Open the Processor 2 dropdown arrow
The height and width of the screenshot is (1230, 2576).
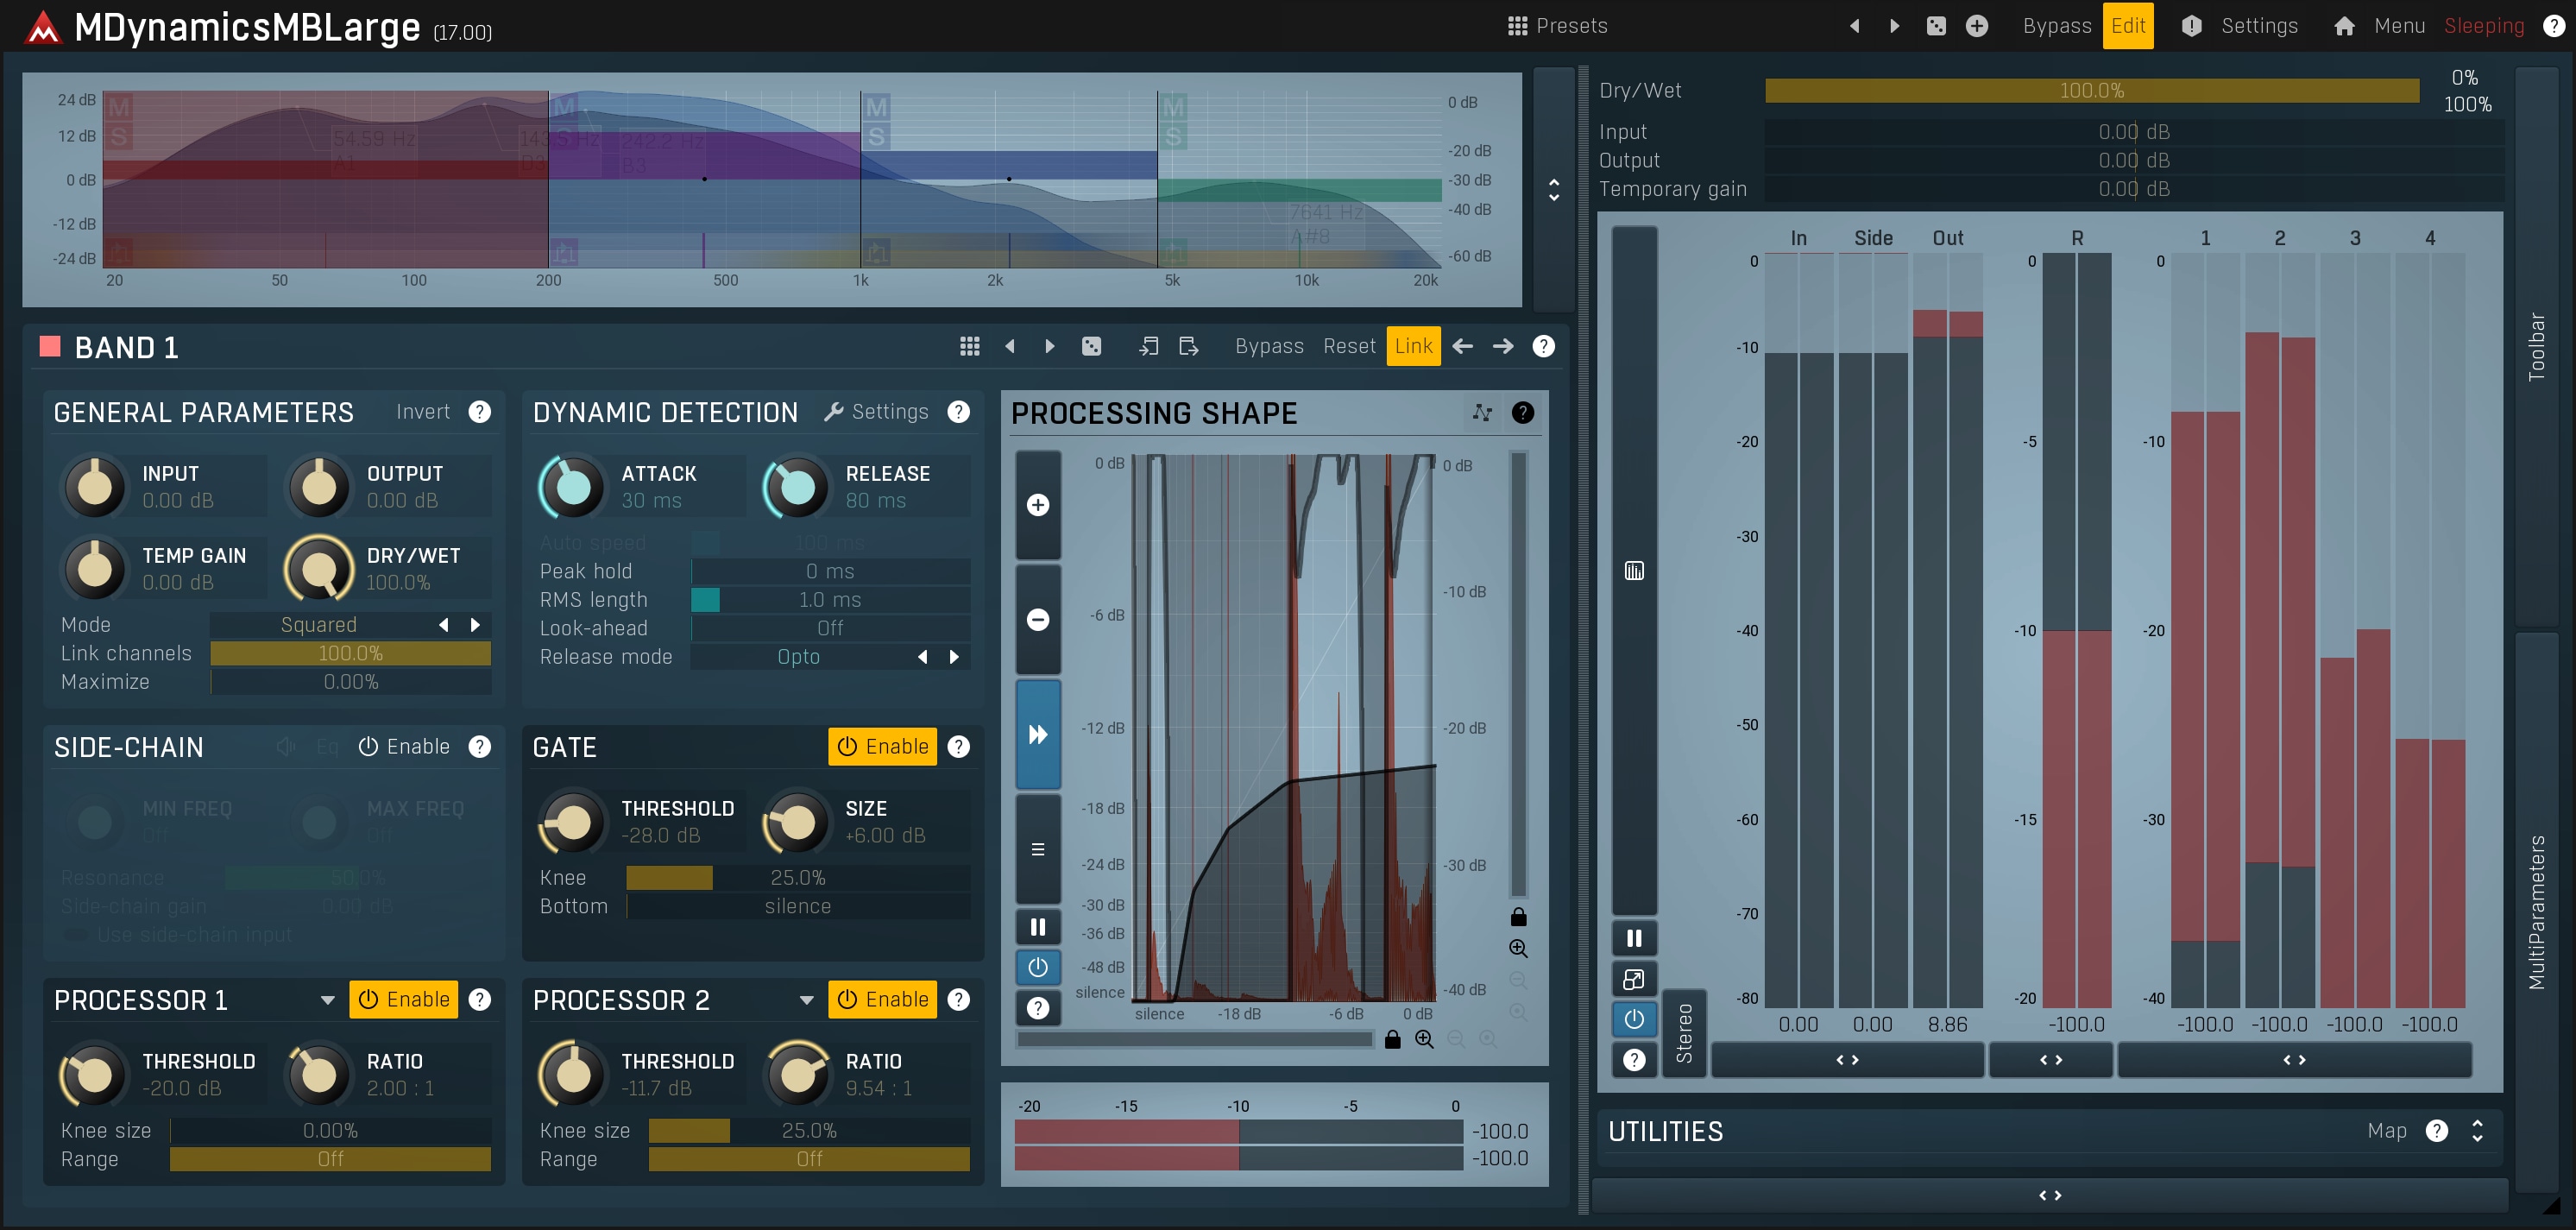pyautogui.click(x=806, y=1000)
